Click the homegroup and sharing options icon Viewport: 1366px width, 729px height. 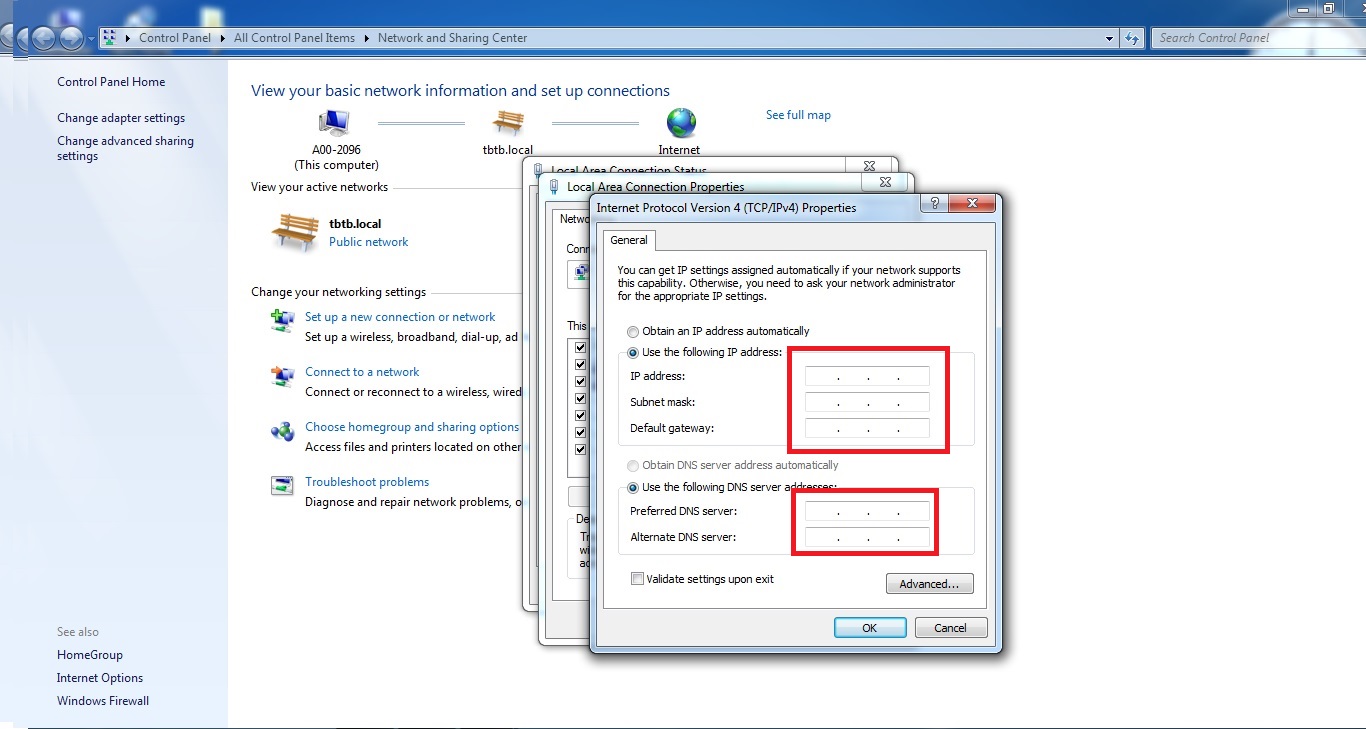283,431
